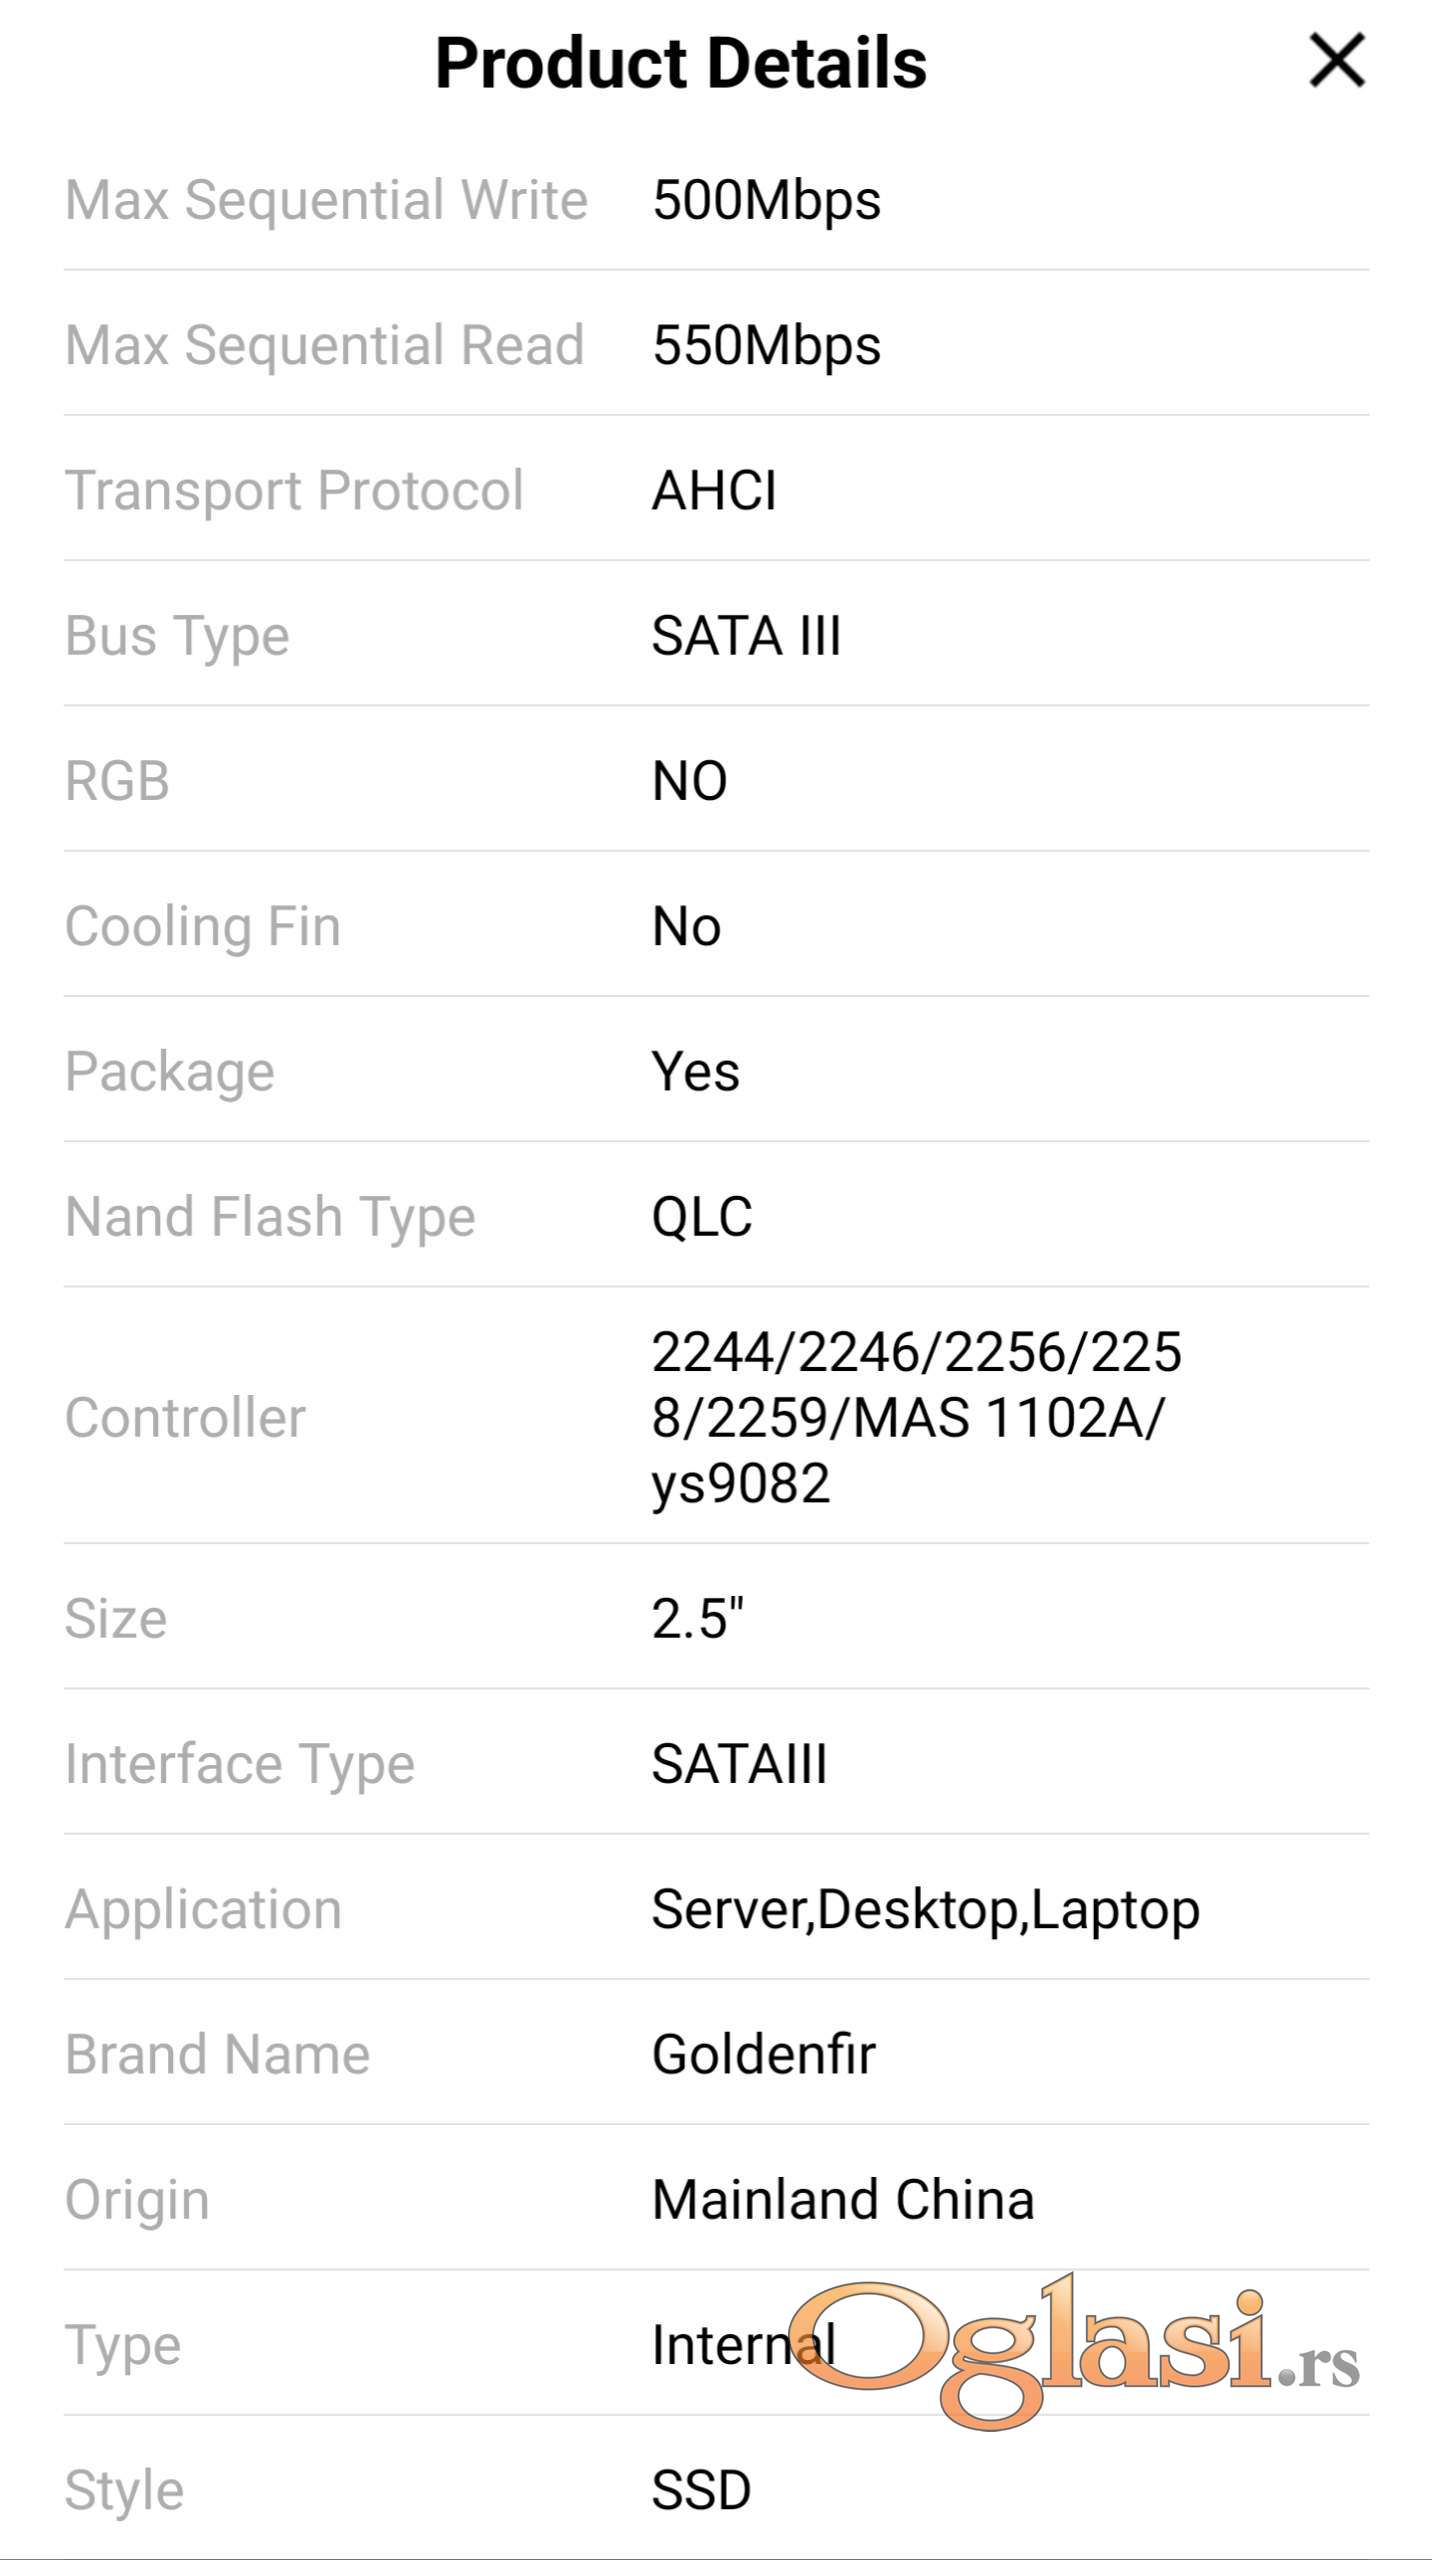Tap the Style SSD value
The image size is (1432, 2560).
701,2490
